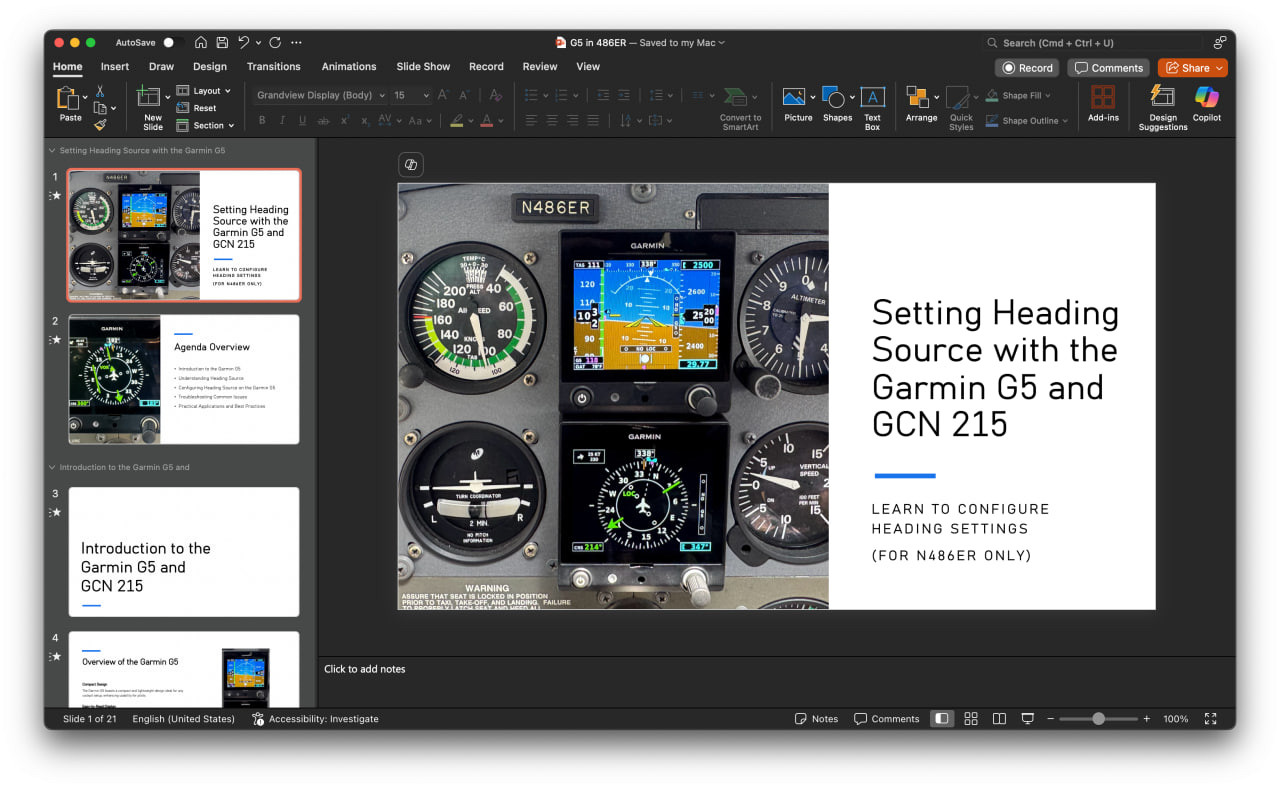Activate the Format Painter brush
The height and width of the screenshot is (788, 1280).
click(100, 125)
